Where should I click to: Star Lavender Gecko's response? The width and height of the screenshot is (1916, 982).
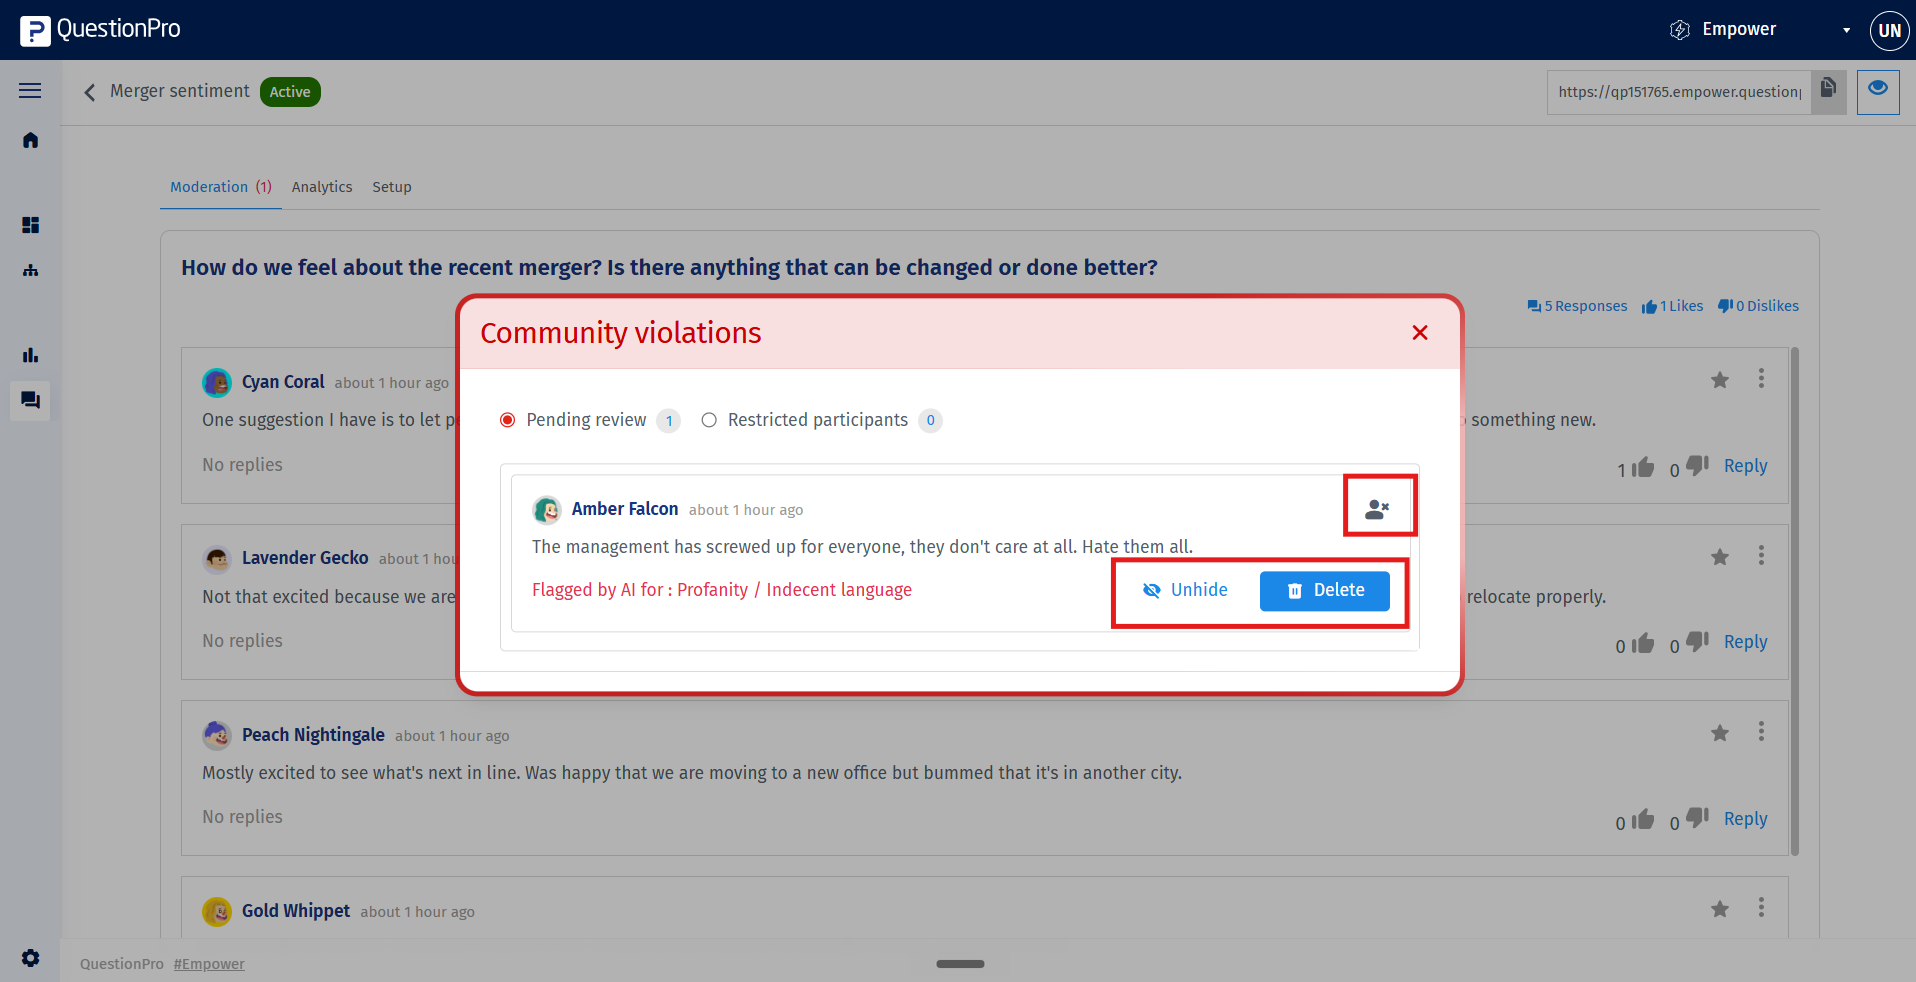(1720, 557)
